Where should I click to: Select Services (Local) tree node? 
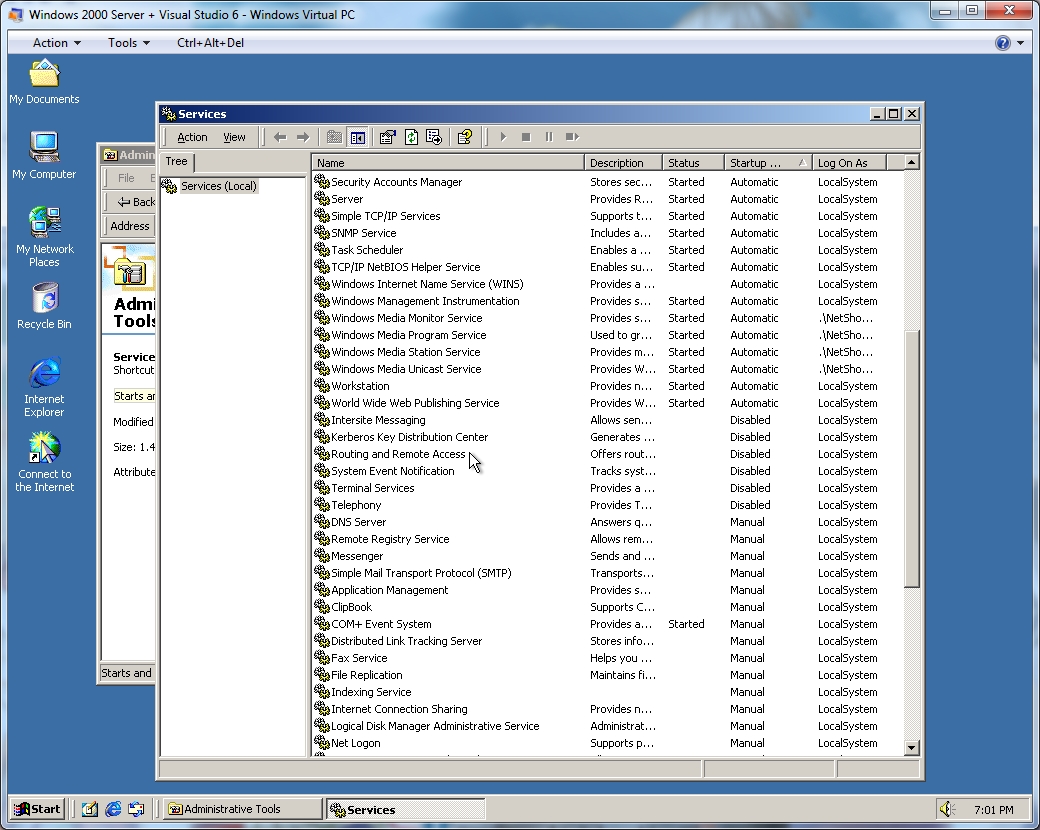(218, 186)
